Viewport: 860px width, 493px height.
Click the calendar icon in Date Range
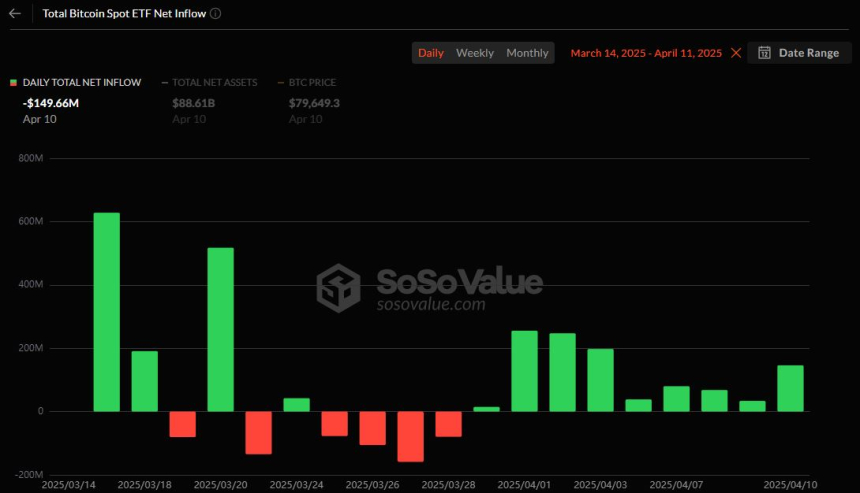coord(764,53)
